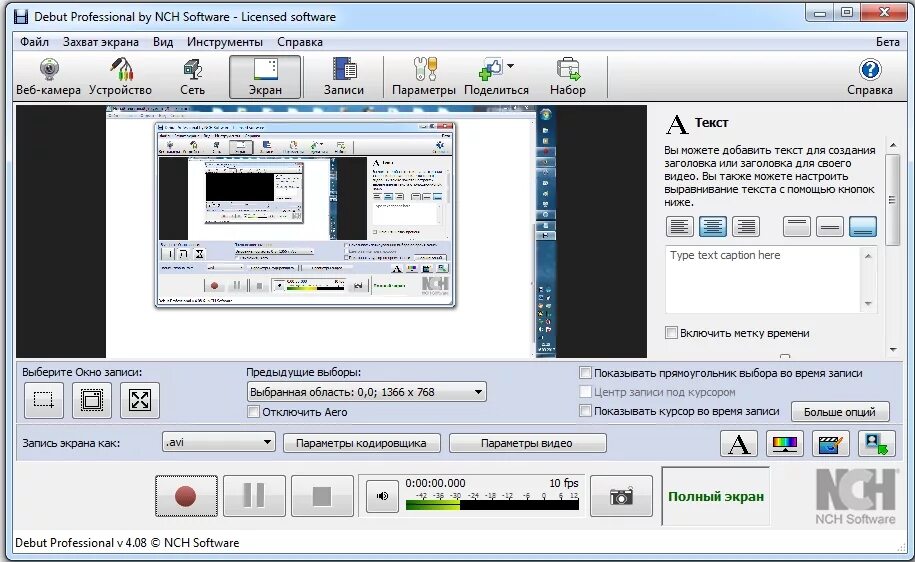Open the Записи recordings list
Viewport: 915px width, 562px height.
point(344,77)
